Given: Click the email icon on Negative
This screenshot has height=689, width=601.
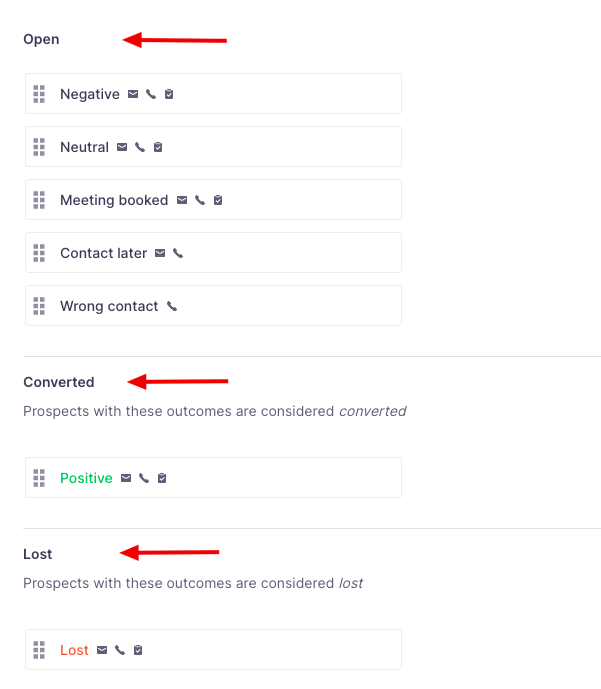Looking at the screenshot, I should tap(133, 94).
